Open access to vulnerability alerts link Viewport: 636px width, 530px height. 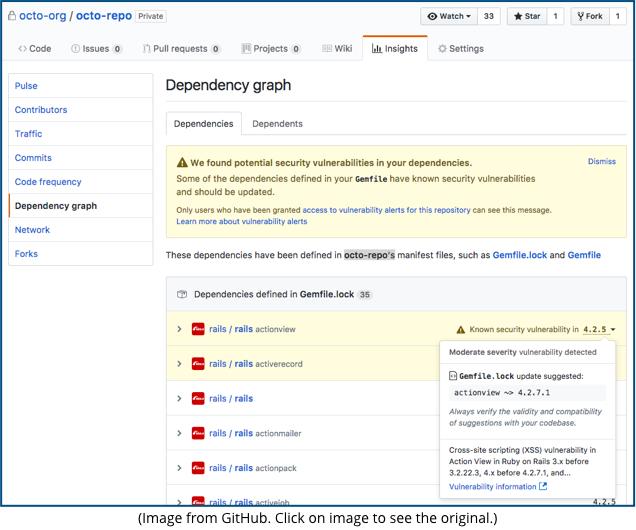coord(386,210)
